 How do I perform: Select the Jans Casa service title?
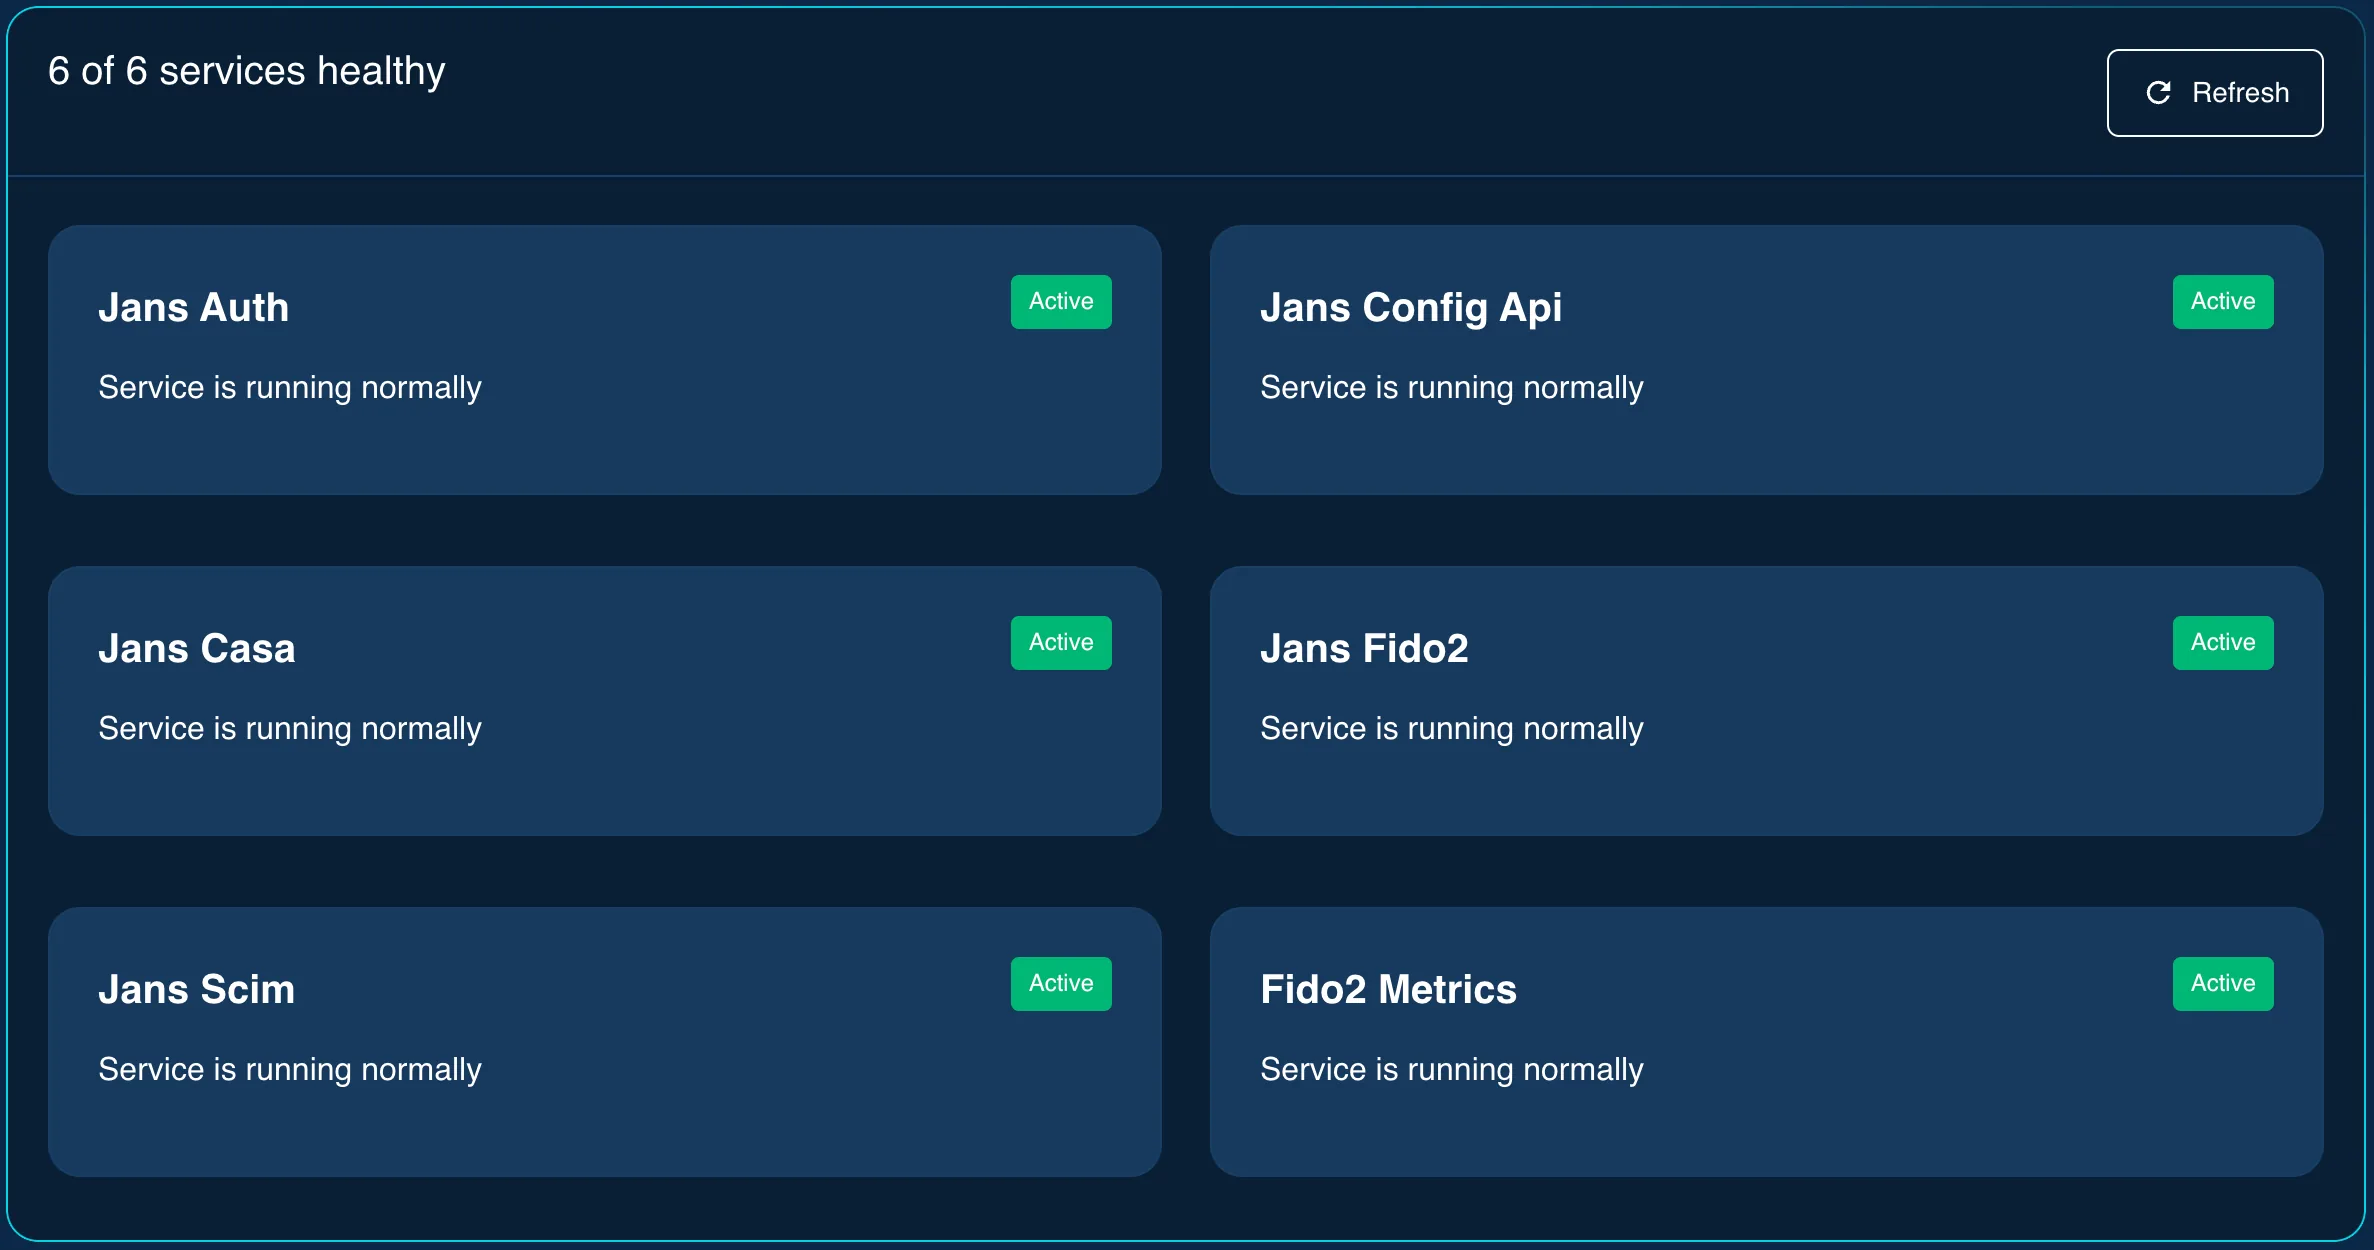click(x=196, y=648)
